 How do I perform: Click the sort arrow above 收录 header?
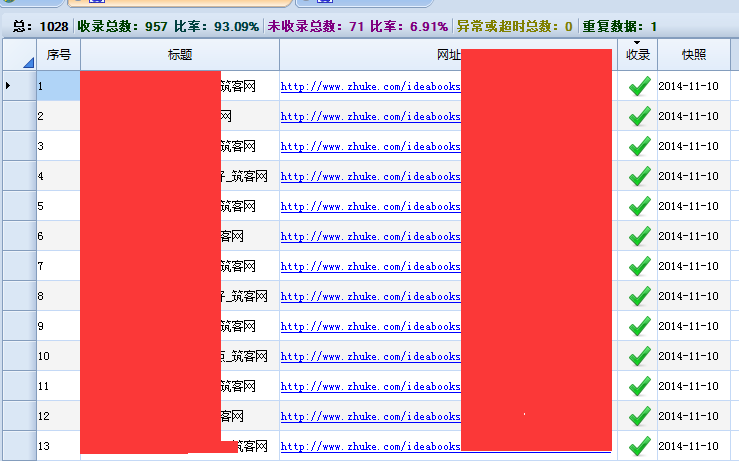coord(637,43)
